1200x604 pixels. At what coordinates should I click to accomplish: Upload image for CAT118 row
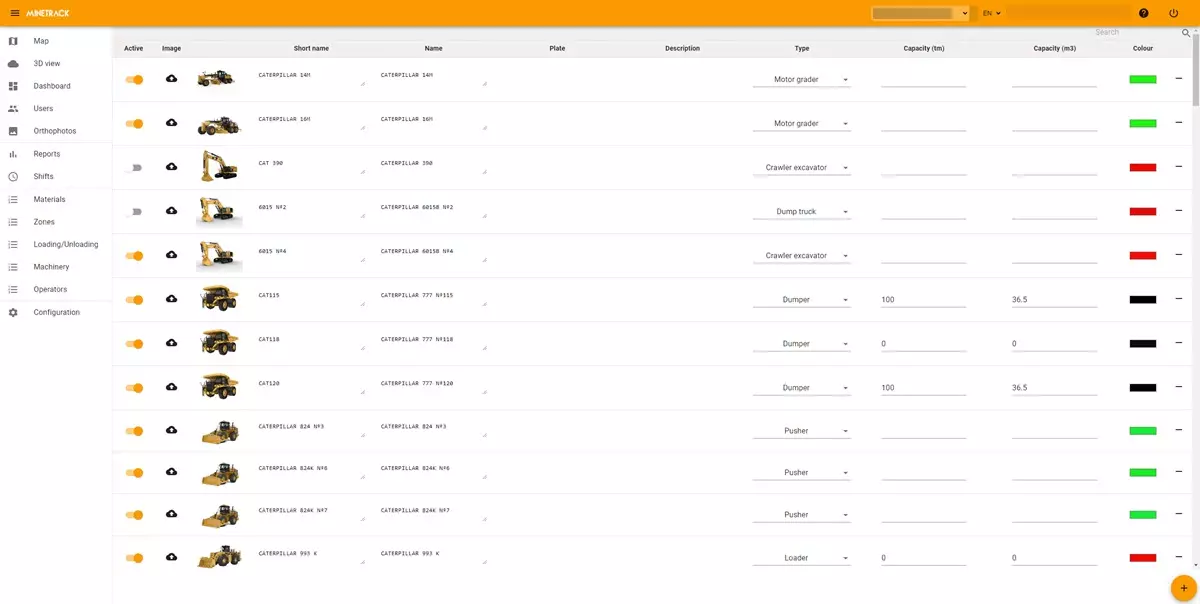coord(171,343)
